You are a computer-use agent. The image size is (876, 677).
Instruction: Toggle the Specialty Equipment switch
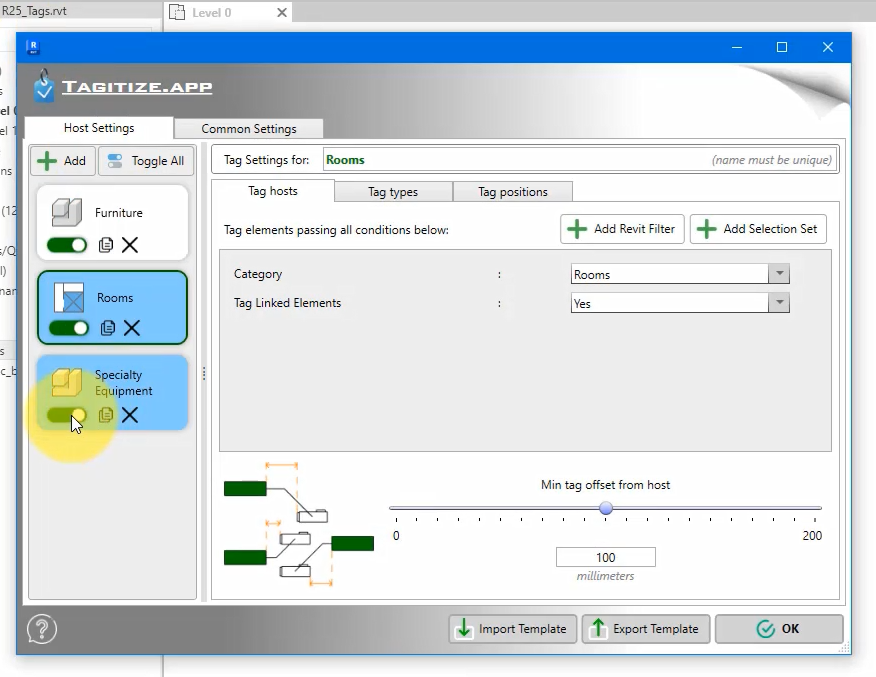tap(67, 415)
